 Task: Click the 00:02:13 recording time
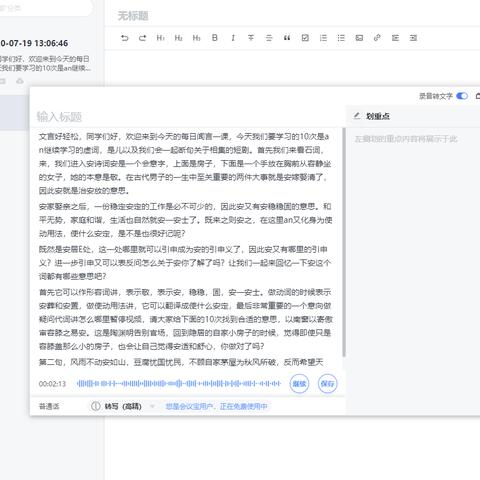[52, 384]
